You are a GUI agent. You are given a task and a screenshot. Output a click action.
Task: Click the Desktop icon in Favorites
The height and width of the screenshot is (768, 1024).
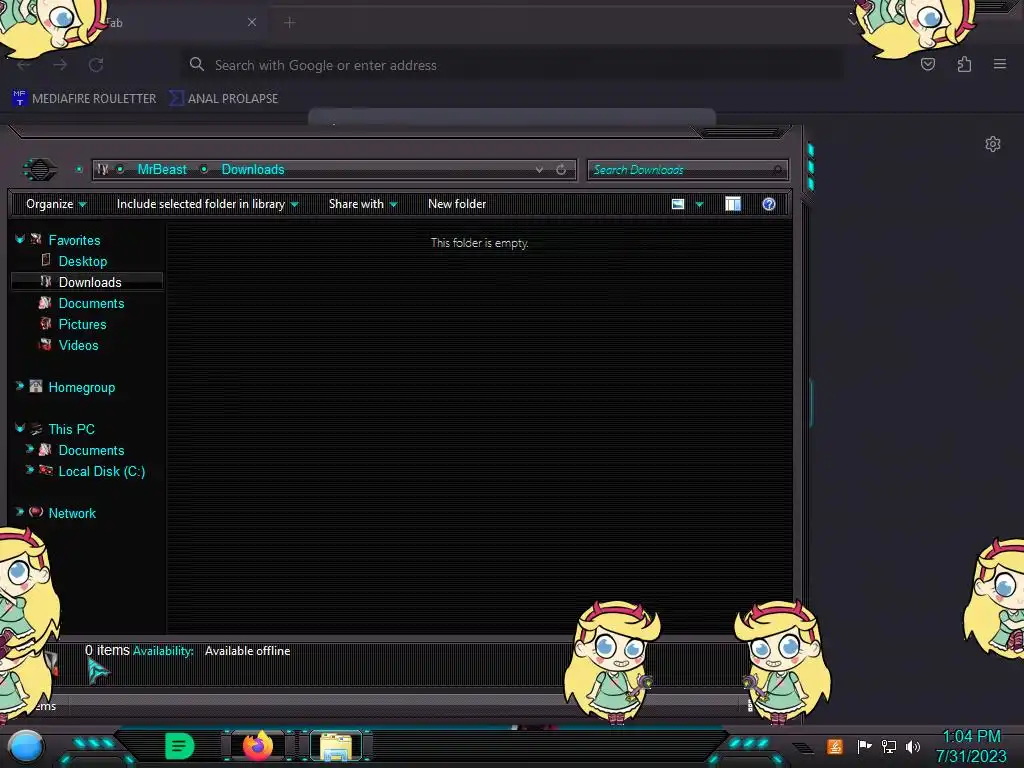click(46, 260)
